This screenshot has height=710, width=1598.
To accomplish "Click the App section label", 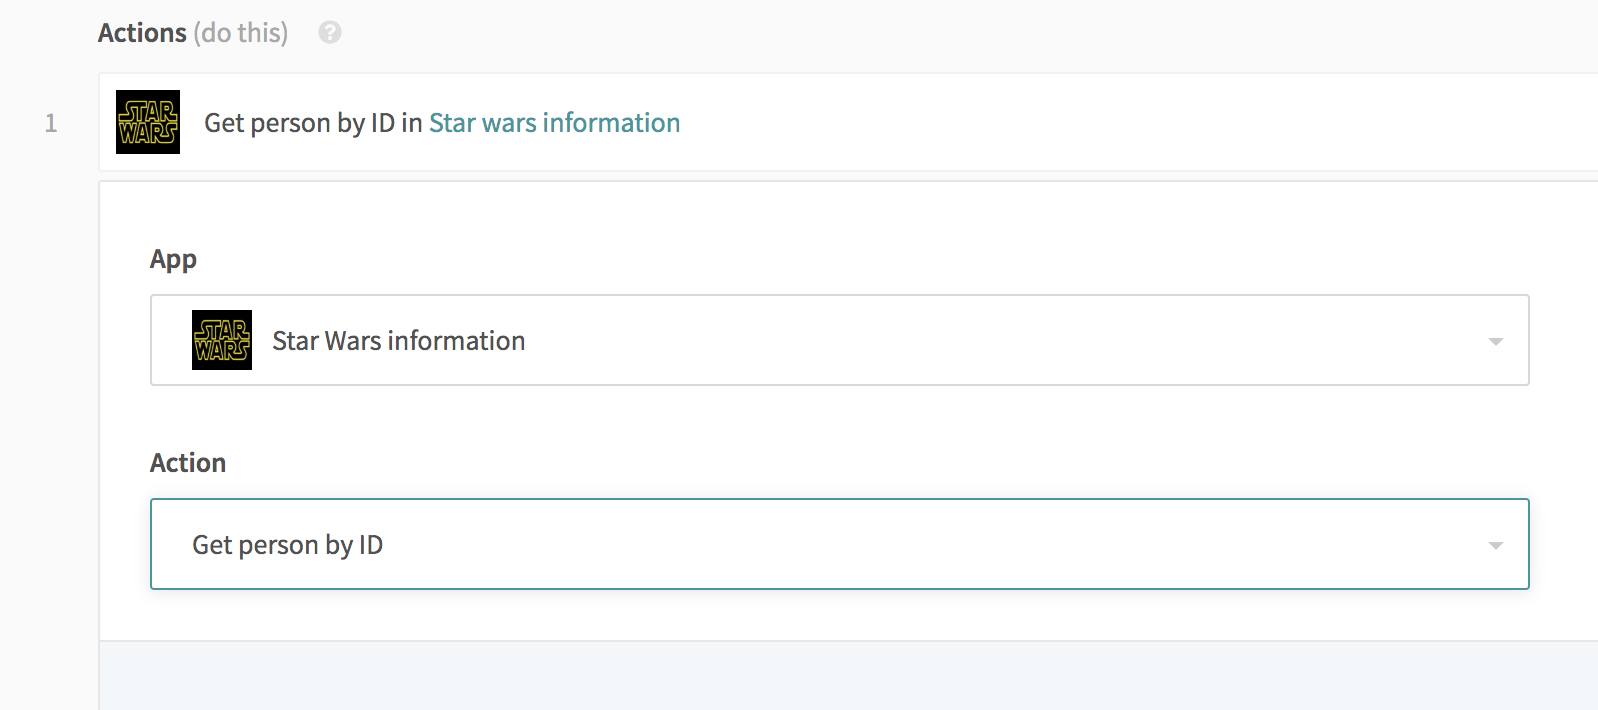I will [x=173, y=259].
